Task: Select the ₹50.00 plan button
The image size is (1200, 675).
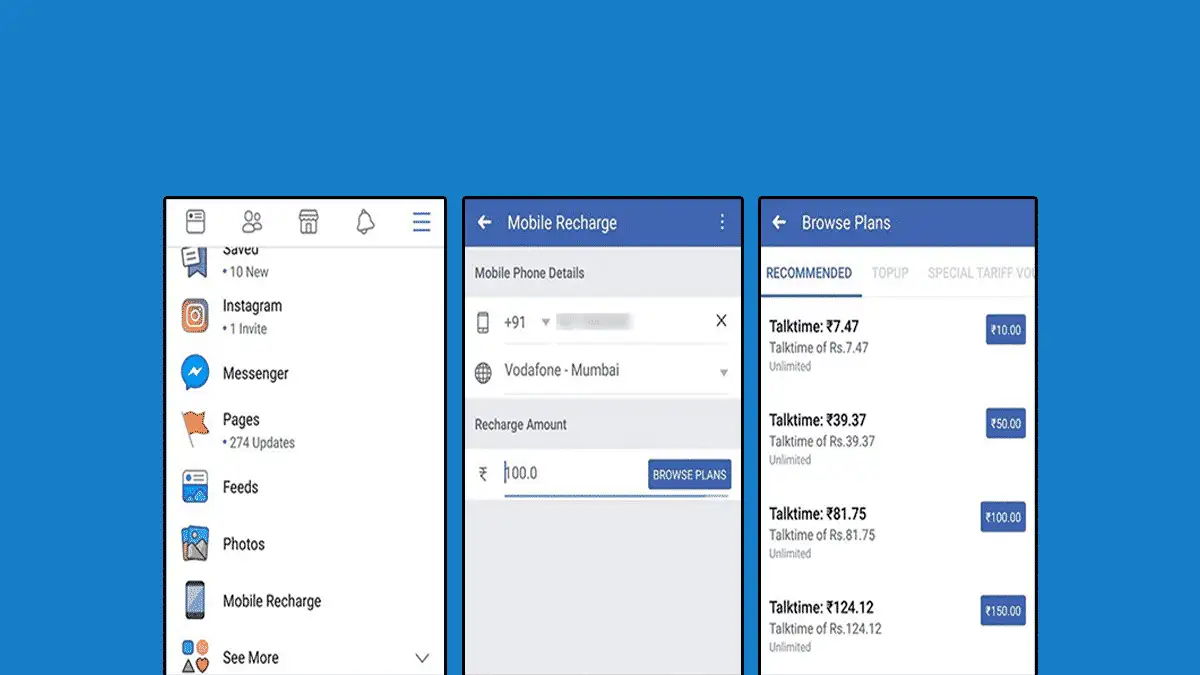Action: click(x=1005, y=424)
